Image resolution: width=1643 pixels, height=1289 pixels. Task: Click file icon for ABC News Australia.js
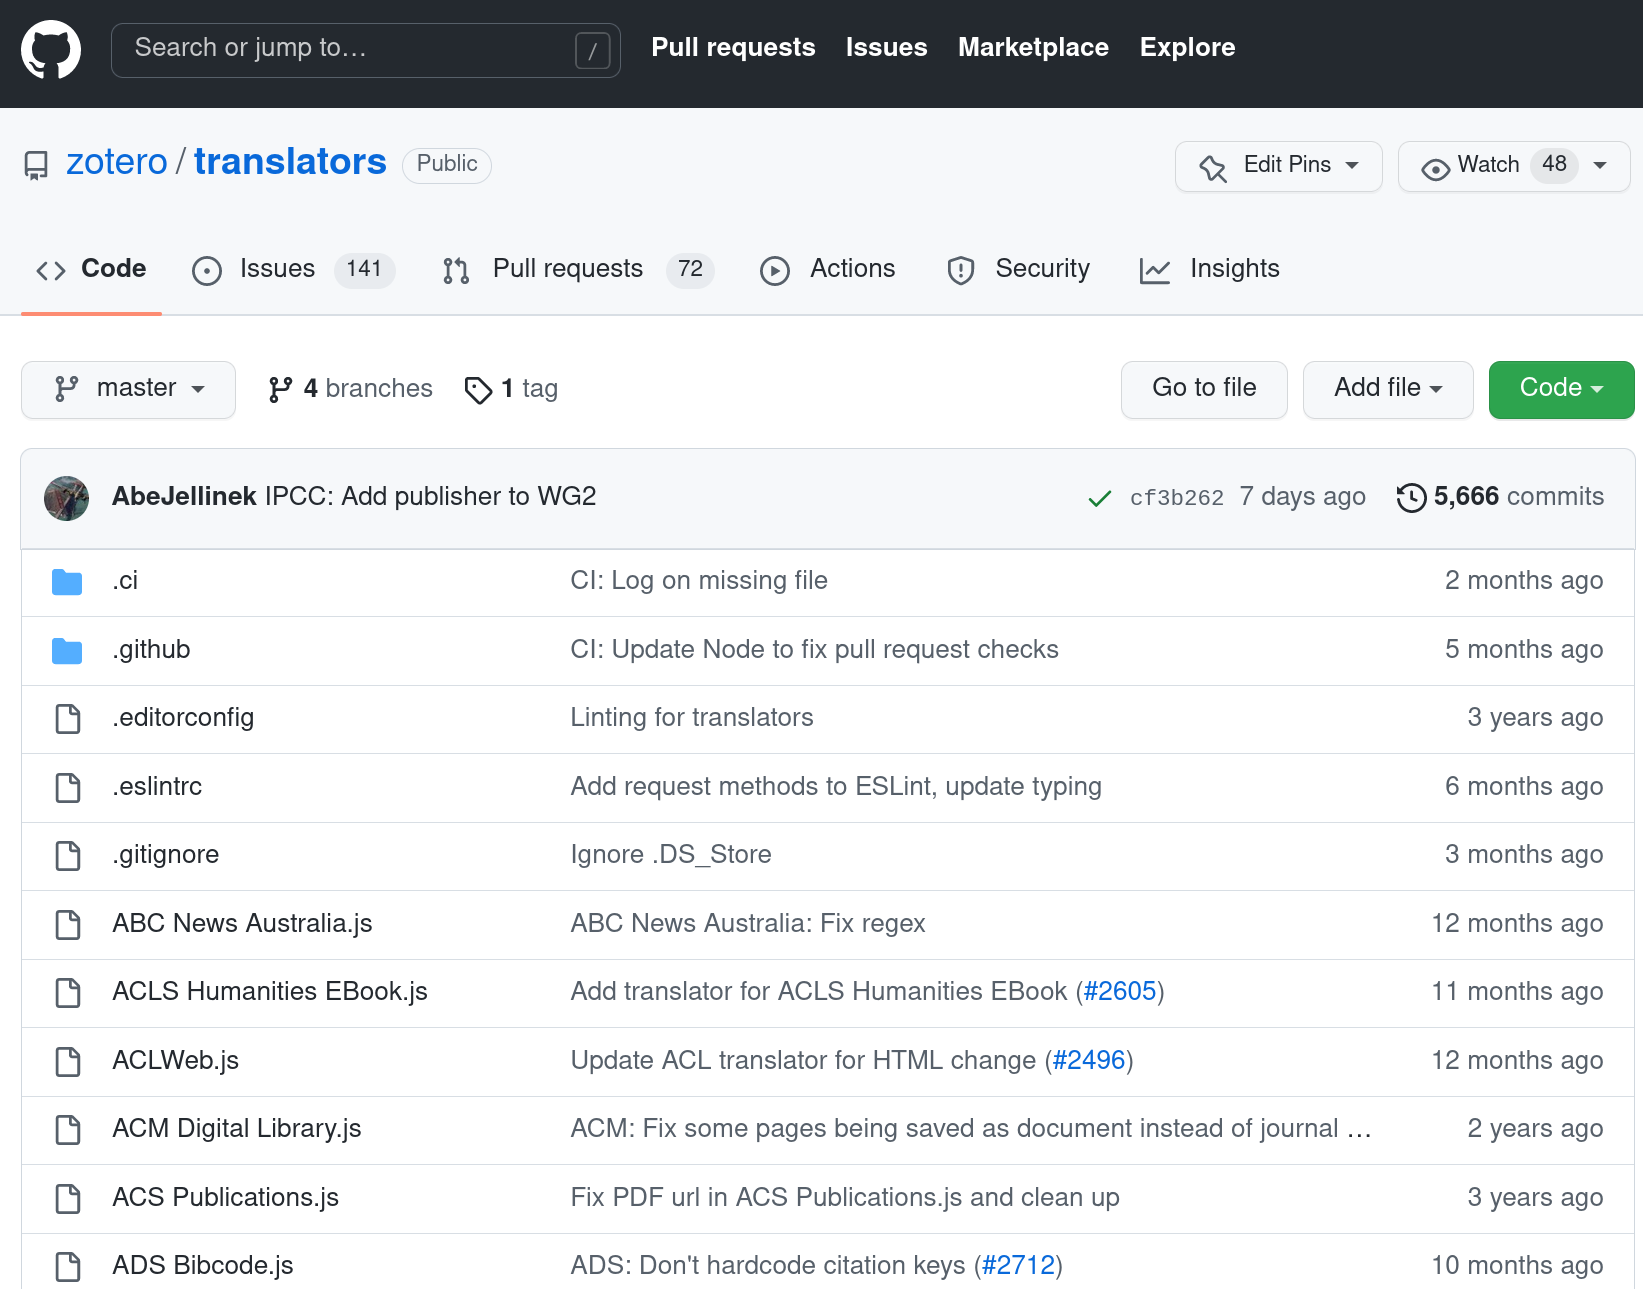click(x=68, y=925)
